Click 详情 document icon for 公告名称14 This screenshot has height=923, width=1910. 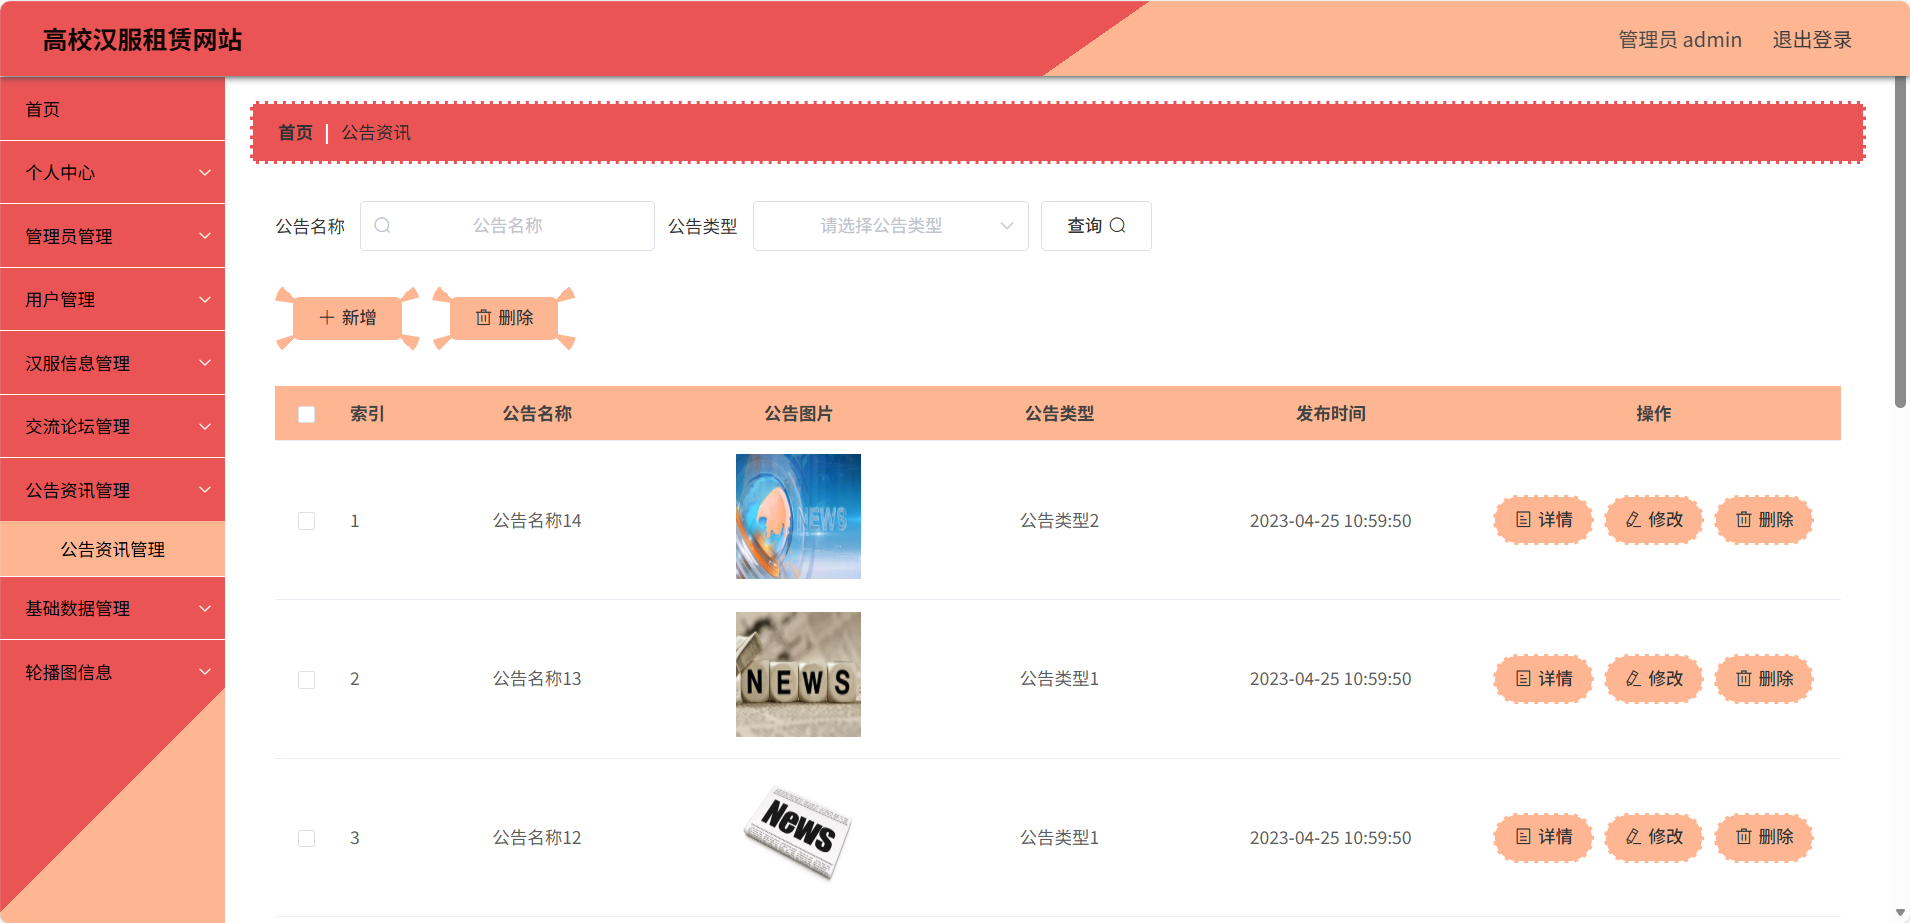point(1523,520)
